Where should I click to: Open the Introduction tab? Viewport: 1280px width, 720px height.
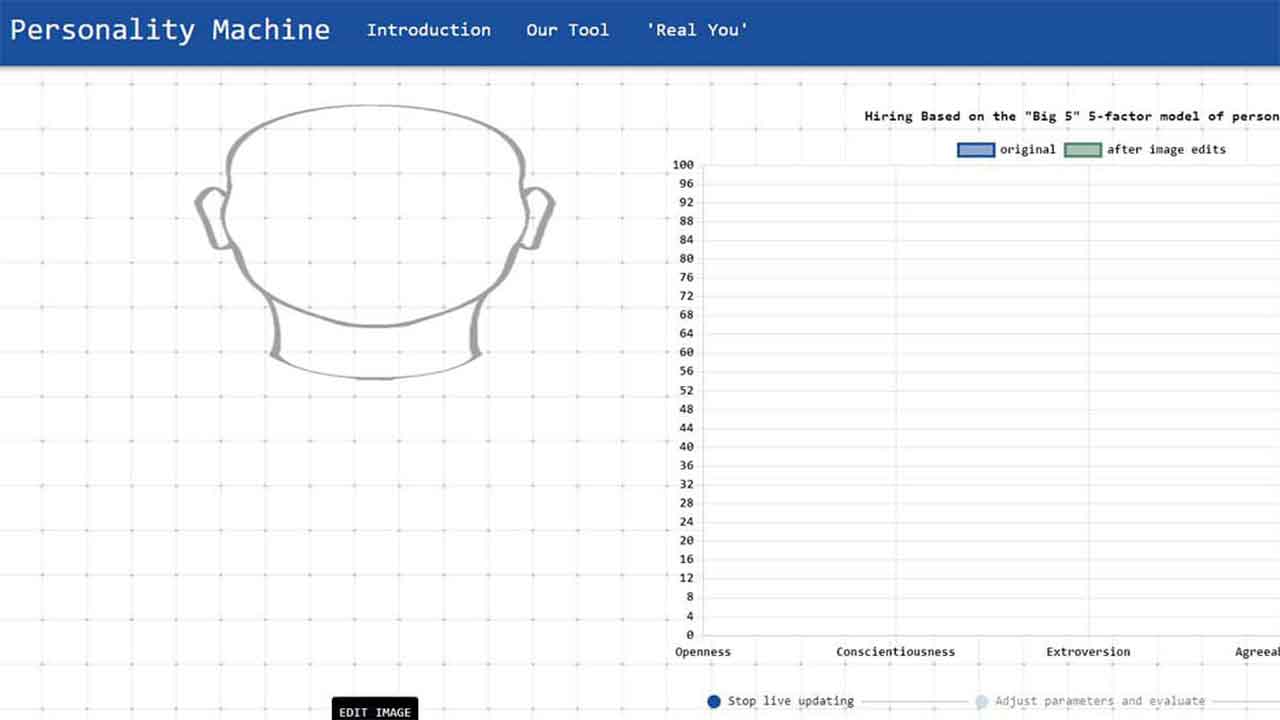click(x=428, y=30)
